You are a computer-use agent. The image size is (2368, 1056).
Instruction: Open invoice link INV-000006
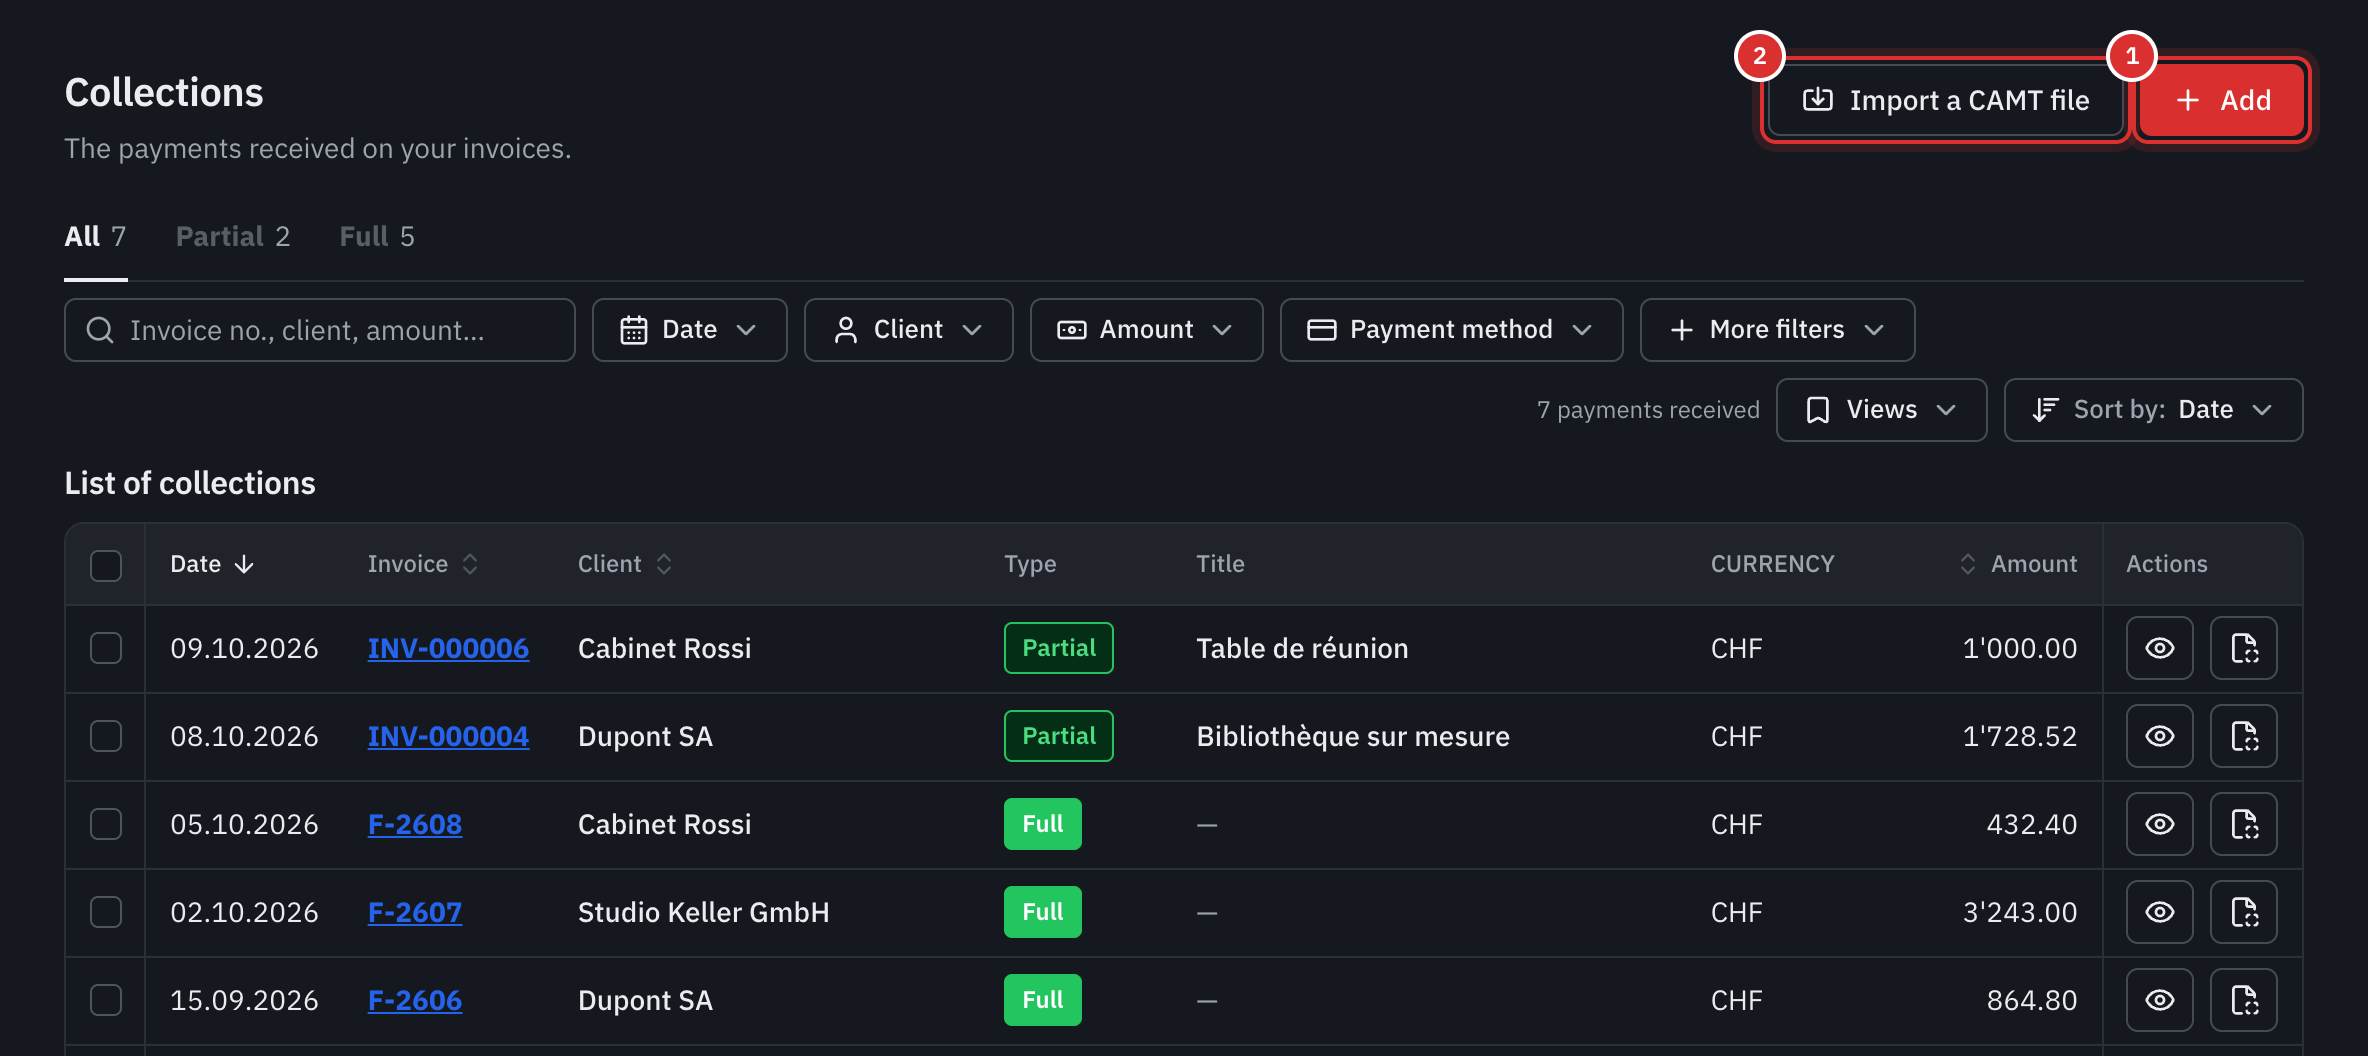coord(448,648)
